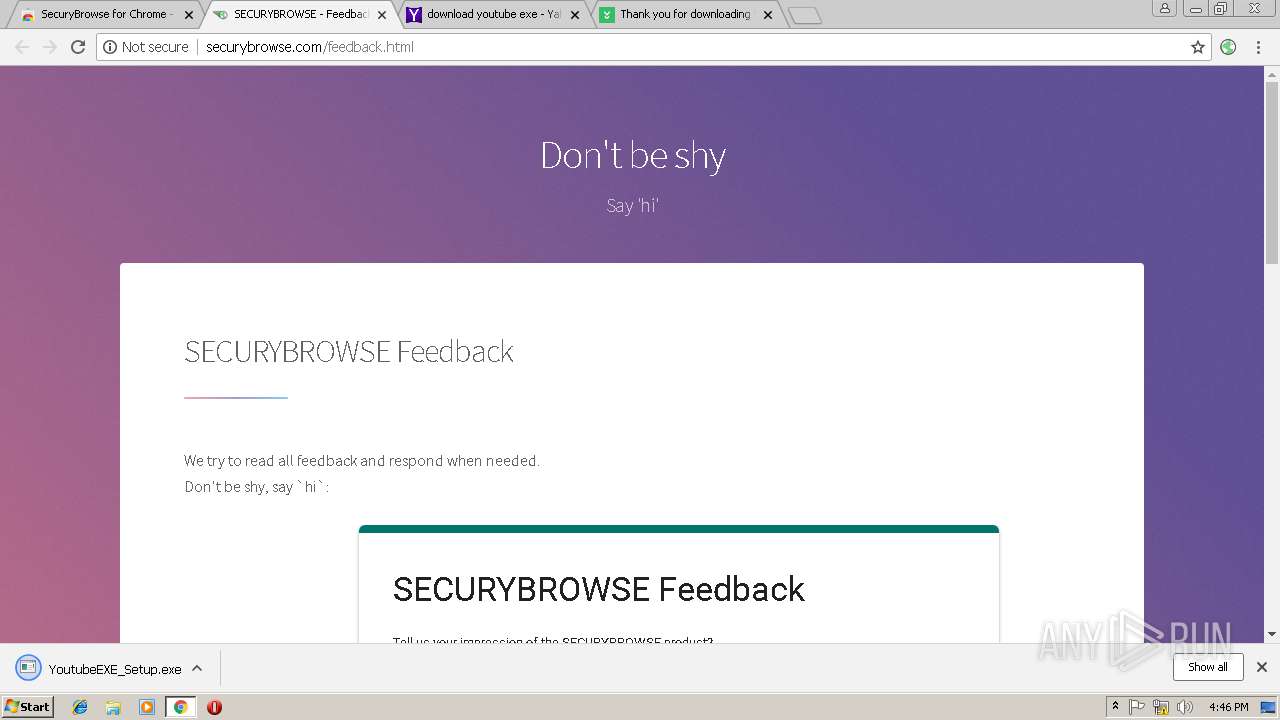
Task: Open the Windows Start menu
Action: click(27, 707)
